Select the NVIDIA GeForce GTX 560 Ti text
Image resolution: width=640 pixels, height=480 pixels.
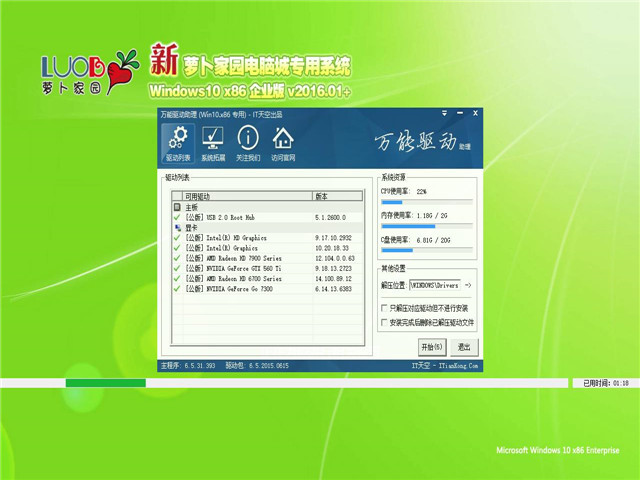pyautogui.click(x=233, y=268)
